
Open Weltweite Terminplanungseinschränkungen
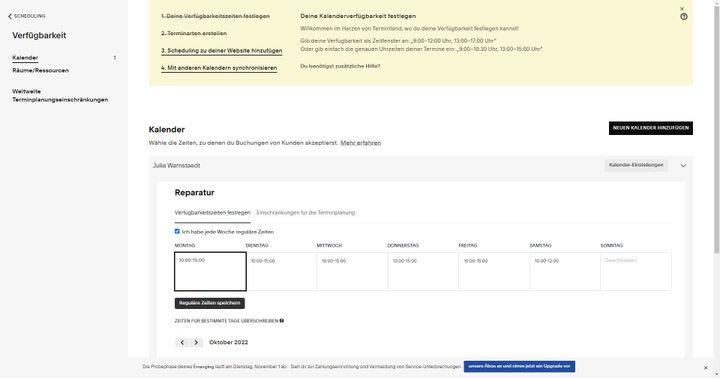coord(60,96)
